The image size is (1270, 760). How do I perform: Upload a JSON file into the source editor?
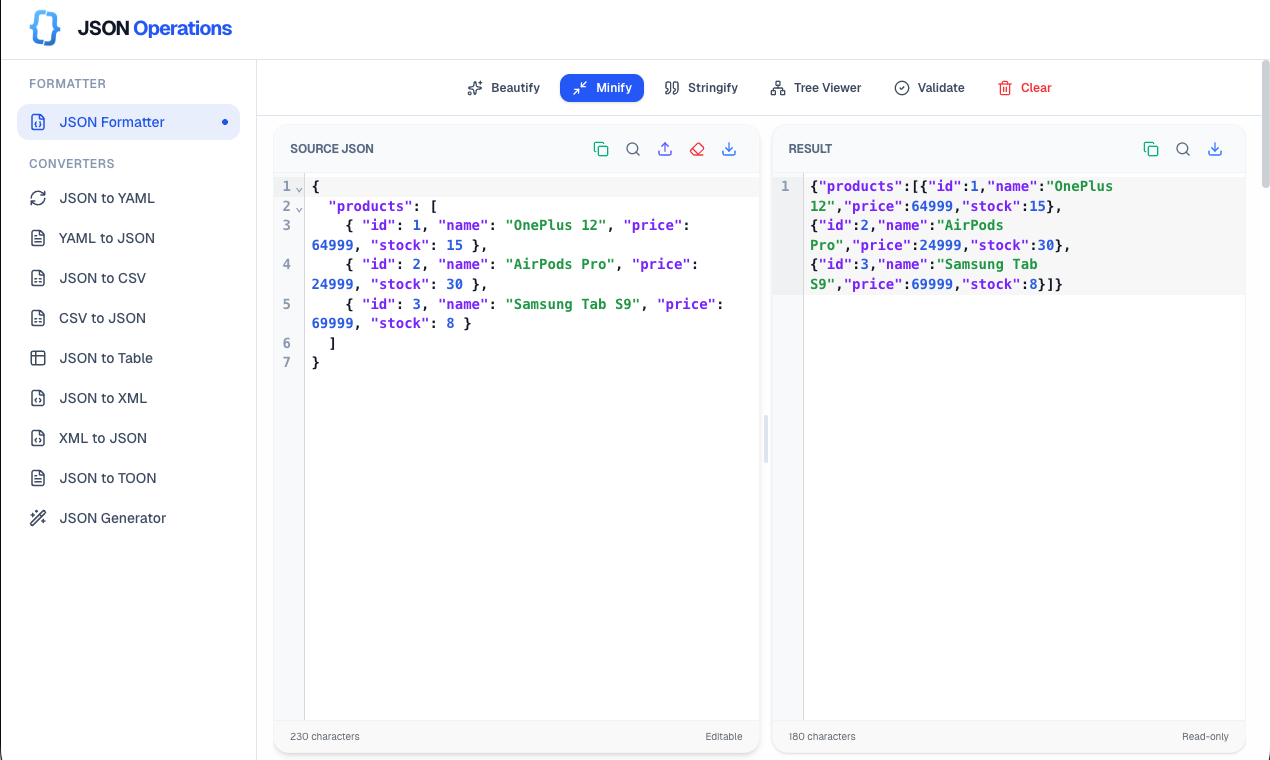click(x=665, y=148)
